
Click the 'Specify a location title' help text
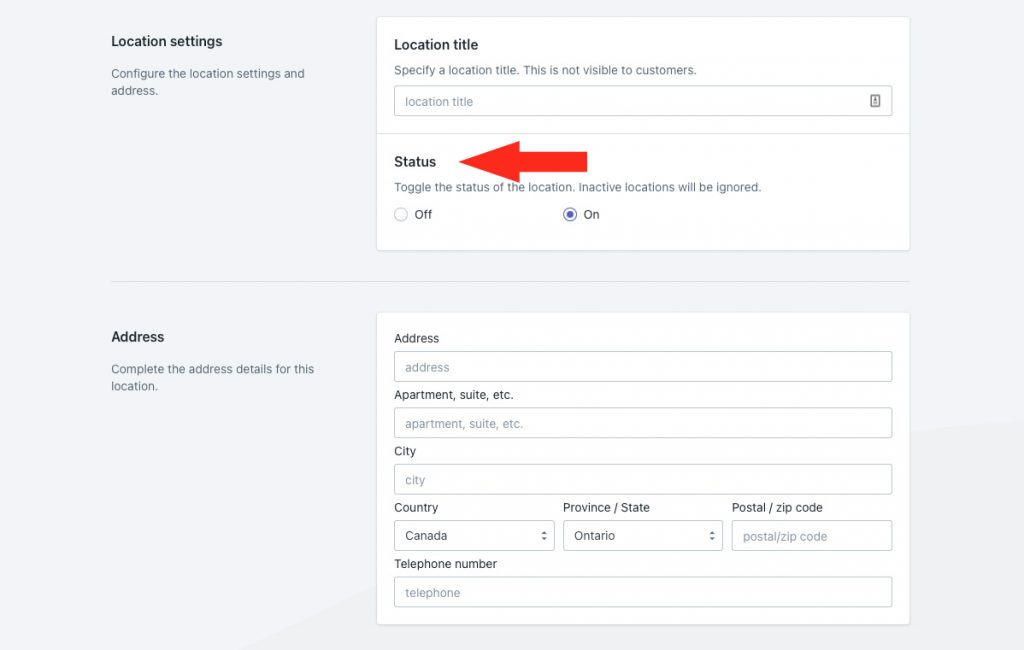(545, 70)
